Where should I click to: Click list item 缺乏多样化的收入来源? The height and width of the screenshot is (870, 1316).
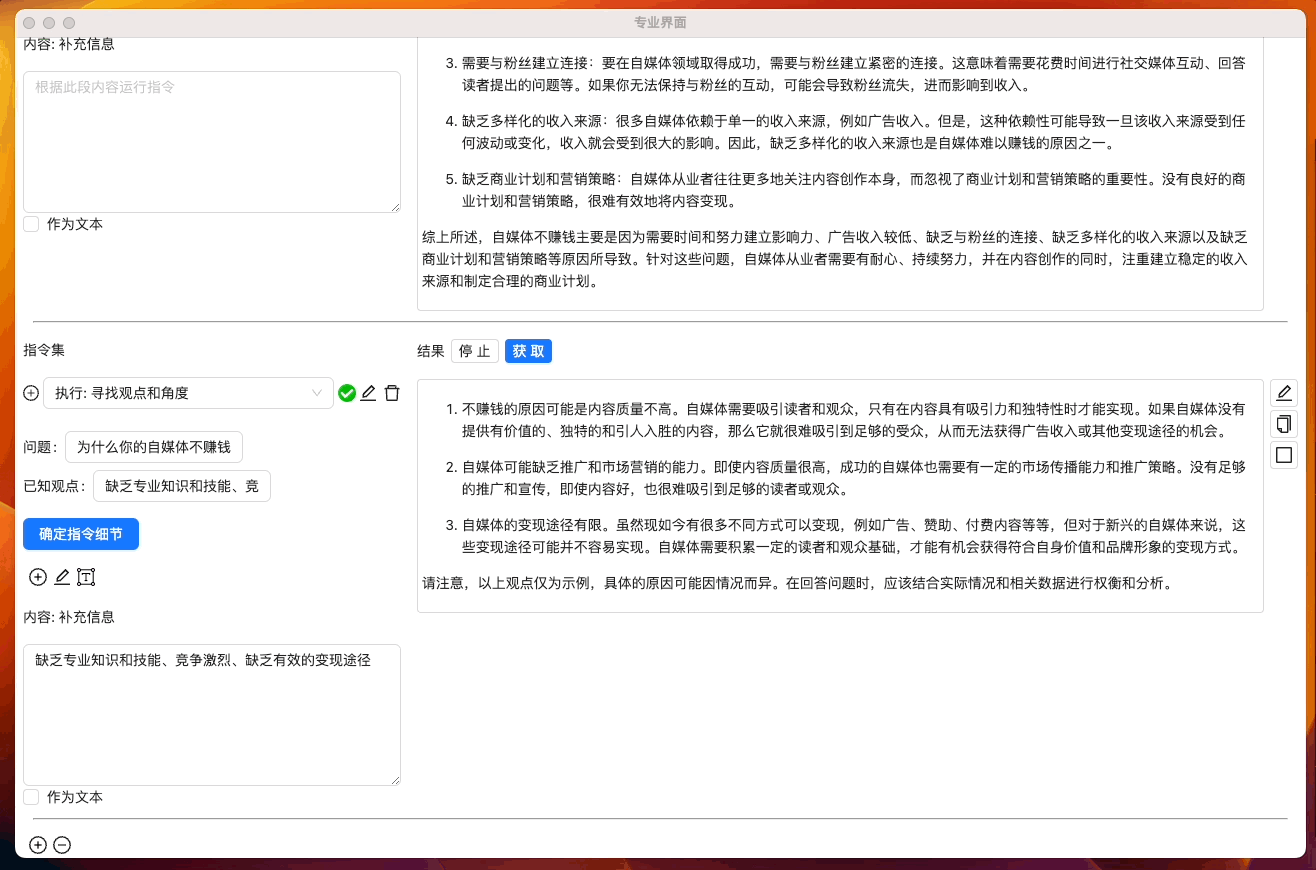pos(854,132)
